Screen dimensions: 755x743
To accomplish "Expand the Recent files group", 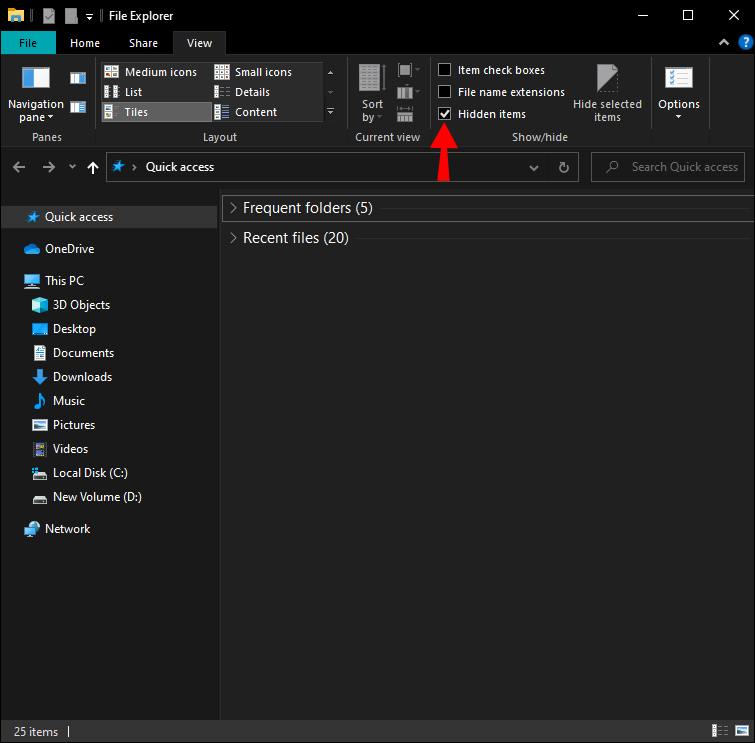I will coord(234,238).
